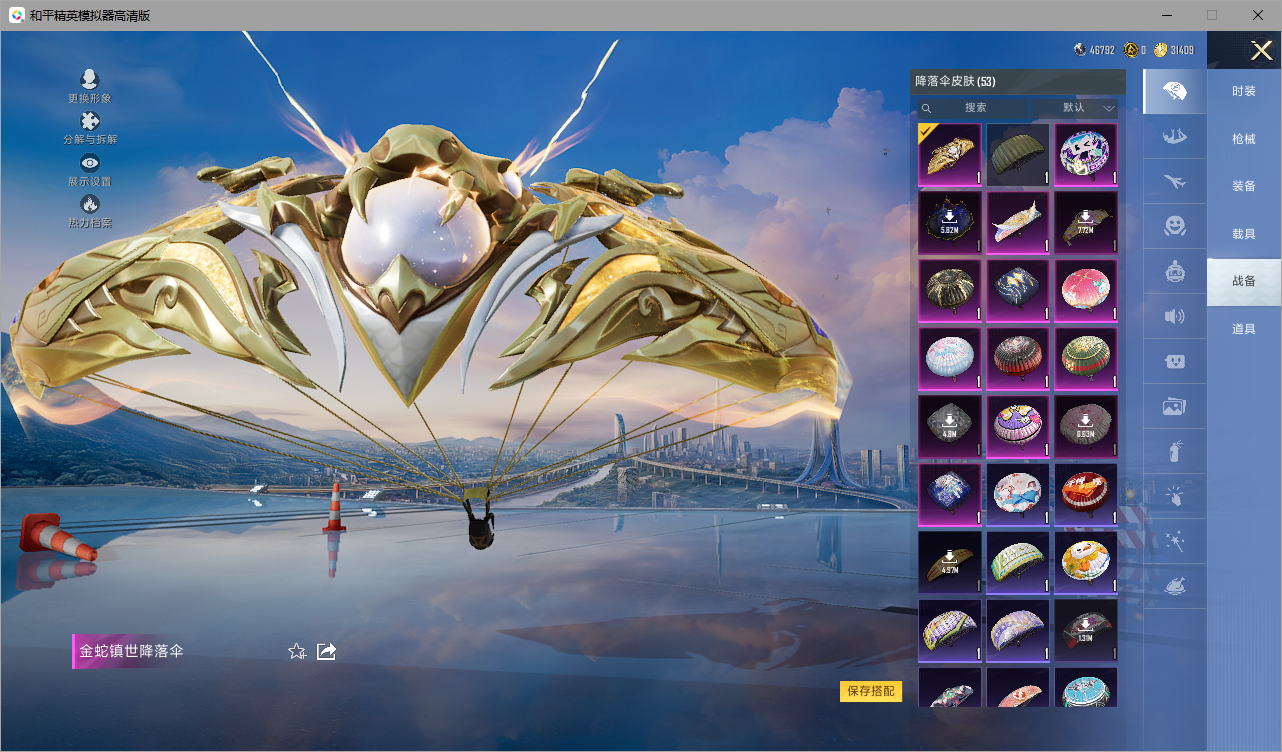The image size is (1282, 752).
Task: Open the magic wand sparkle category icon
Action: tap(1174, 541)
